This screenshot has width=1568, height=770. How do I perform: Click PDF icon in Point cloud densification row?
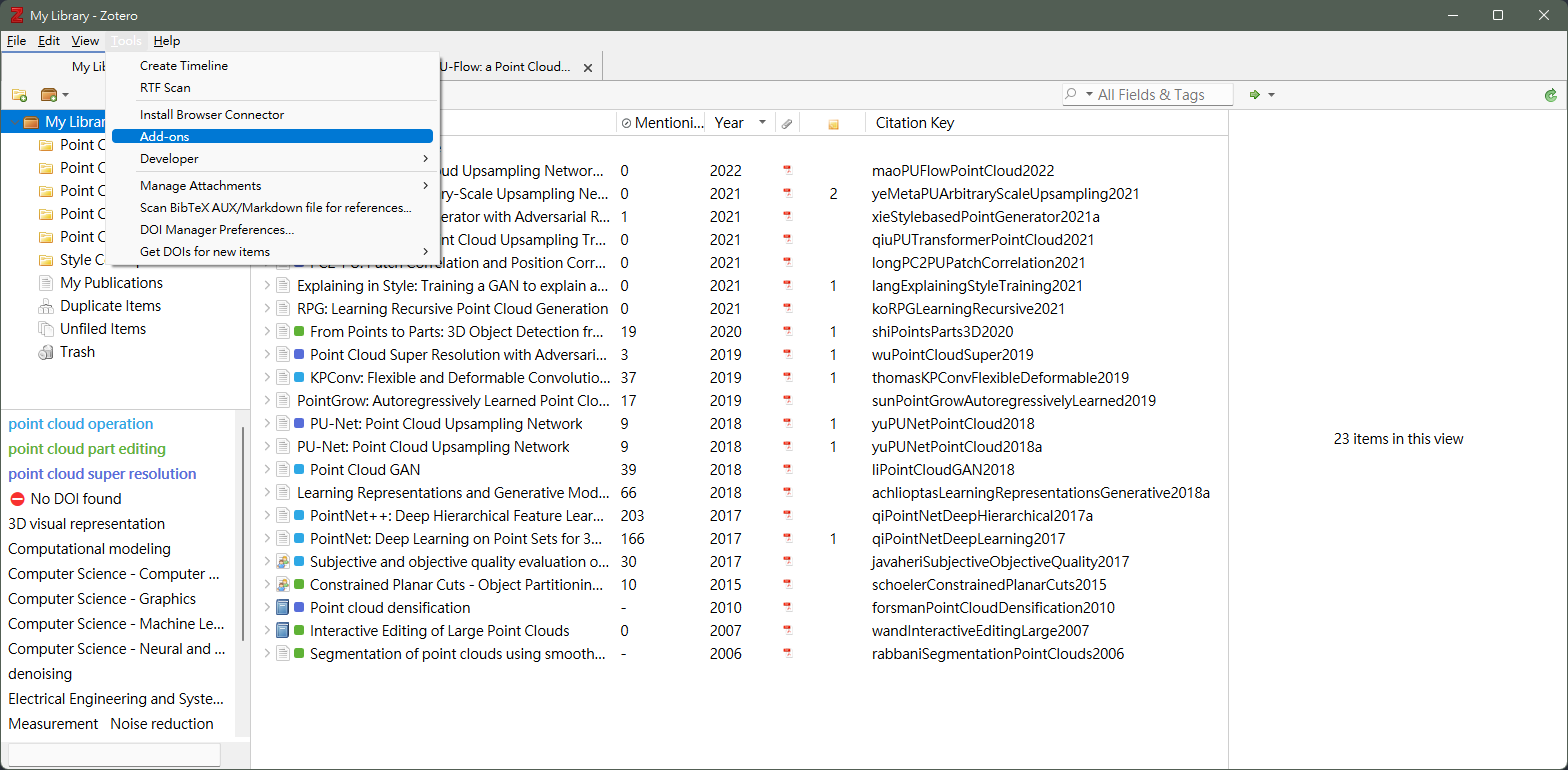(x=787, y=608)
